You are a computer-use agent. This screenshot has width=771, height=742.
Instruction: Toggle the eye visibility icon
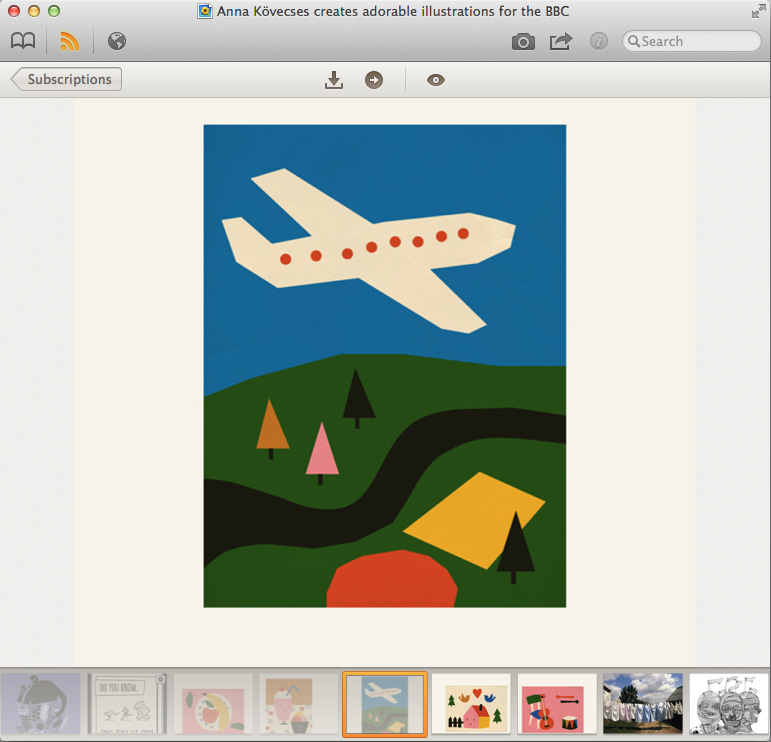click(x=435, y=80)
